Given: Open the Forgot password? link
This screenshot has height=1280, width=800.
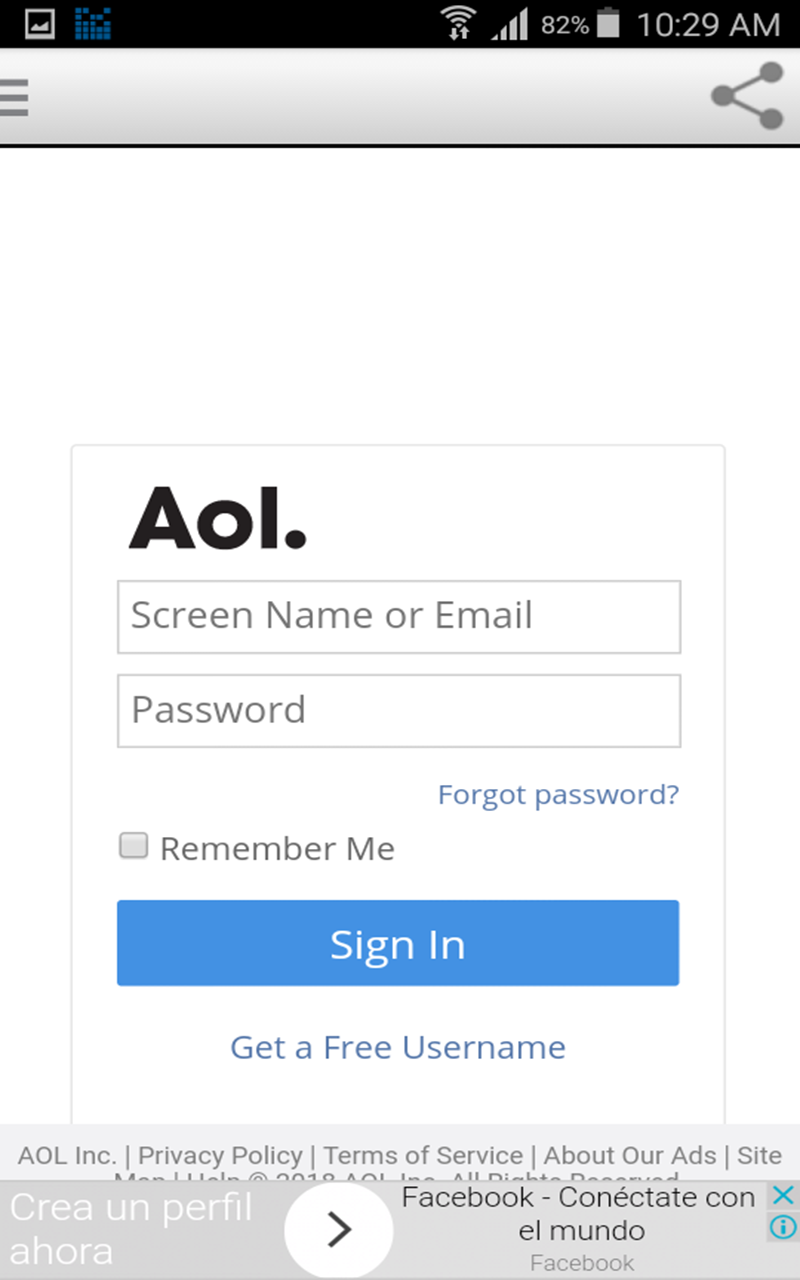Looking at the screenshot, I should 558,795.
